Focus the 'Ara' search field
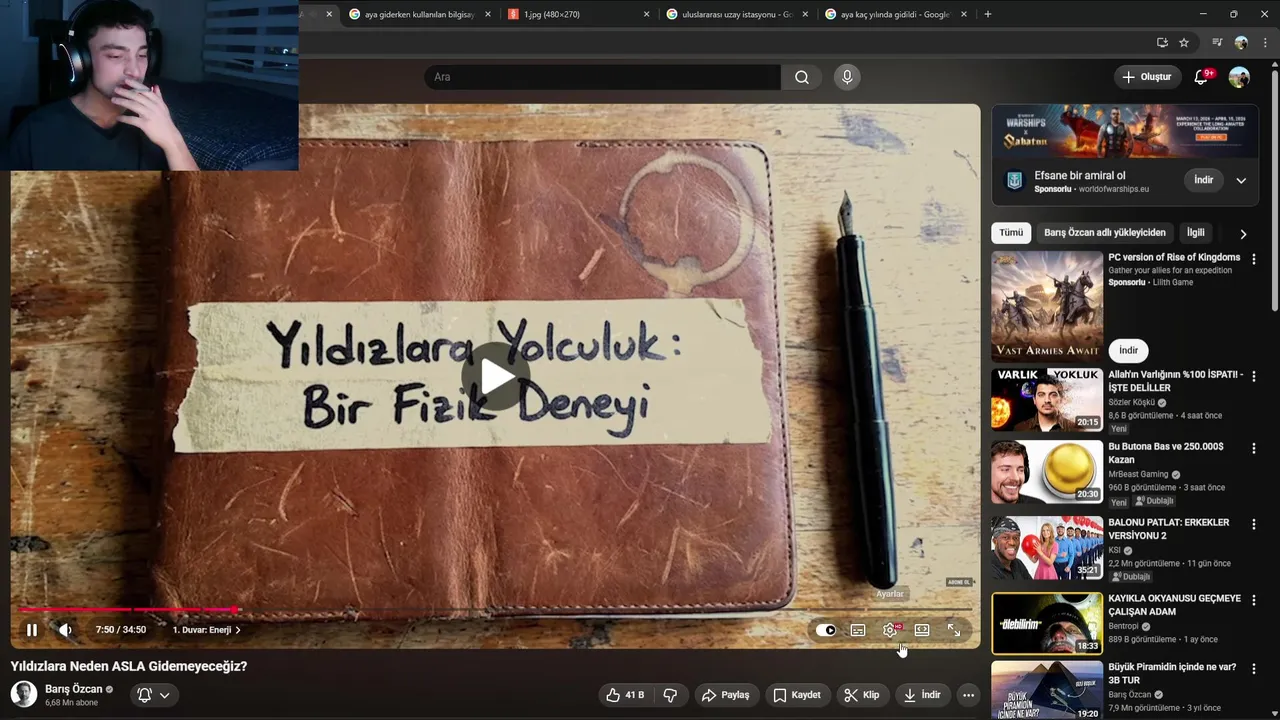1280x720 pixels. point(603,77)
